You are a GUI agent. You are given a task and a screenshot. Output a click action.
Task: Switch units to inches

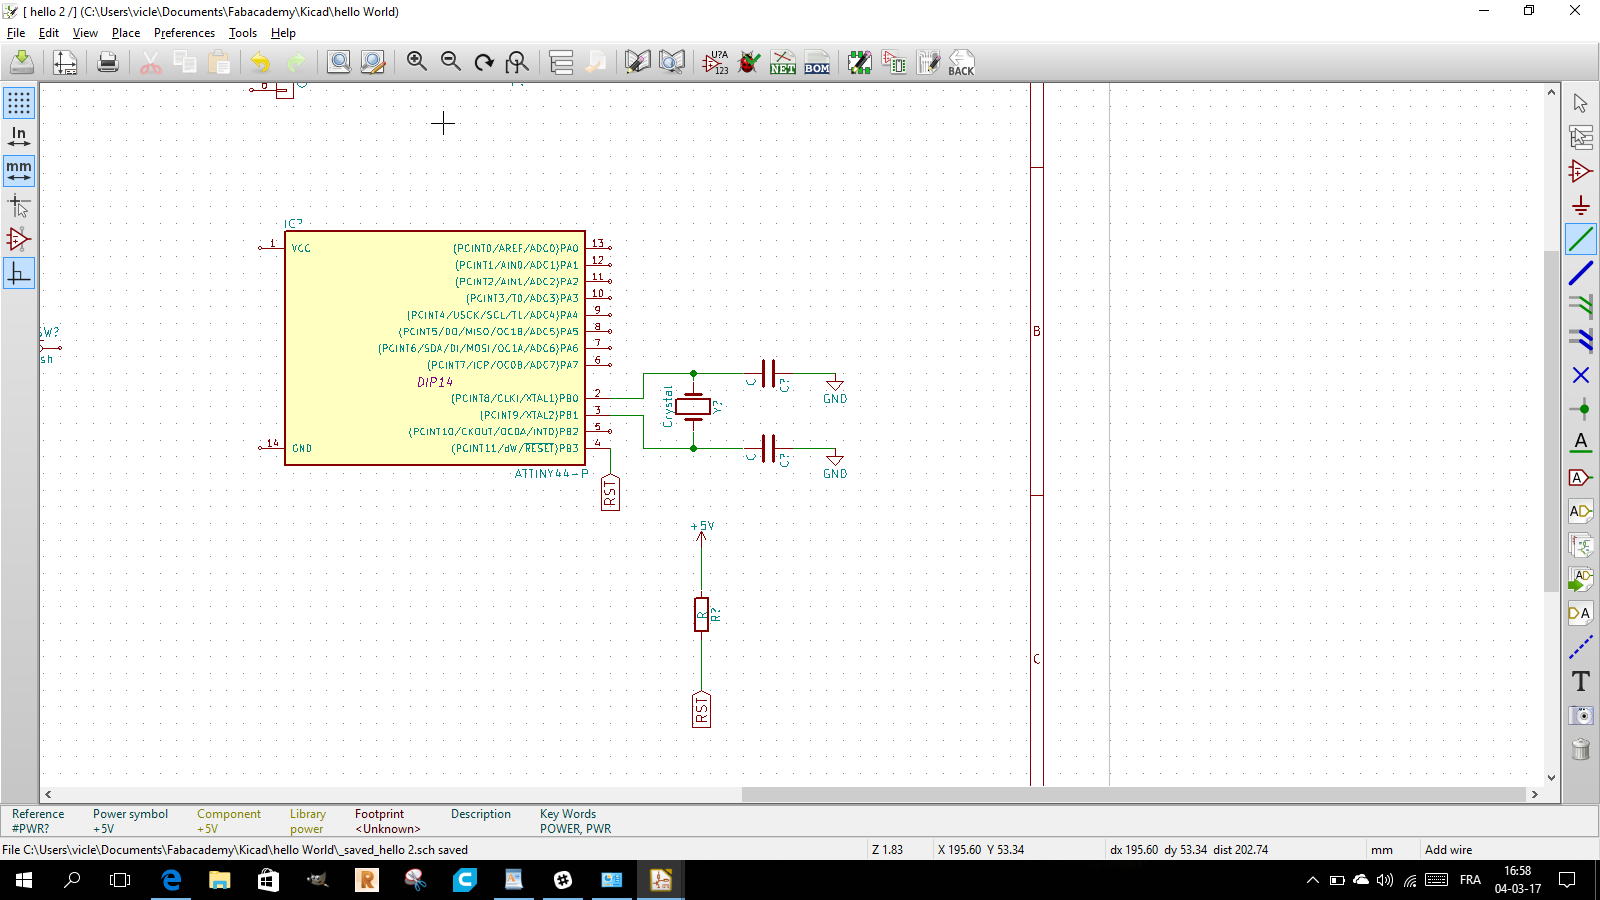click(19, 137)
